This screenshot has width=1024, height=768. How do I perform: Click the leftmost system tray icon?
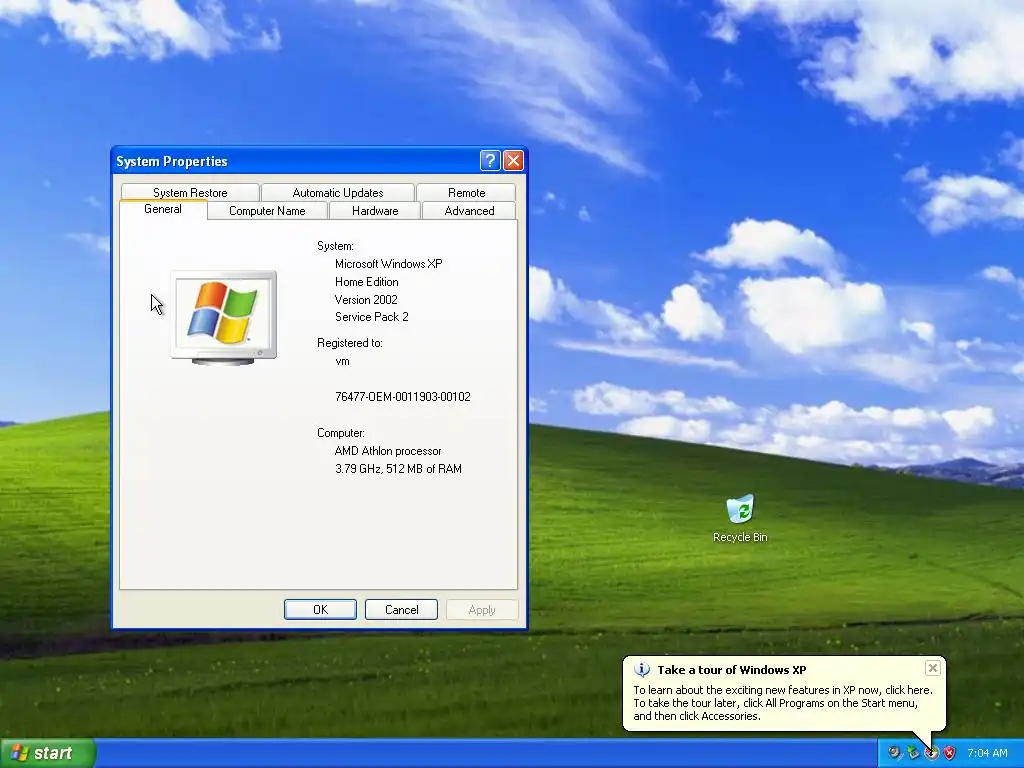point(895,753)
